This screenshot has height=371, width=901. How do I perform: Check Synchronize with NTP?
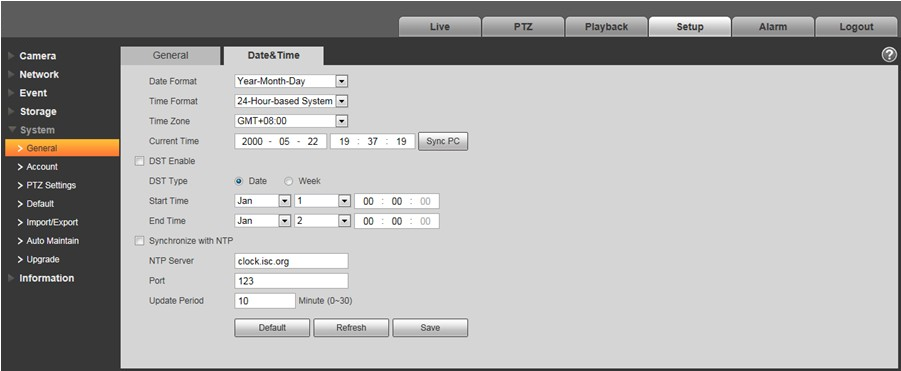(x=139, y=241)
